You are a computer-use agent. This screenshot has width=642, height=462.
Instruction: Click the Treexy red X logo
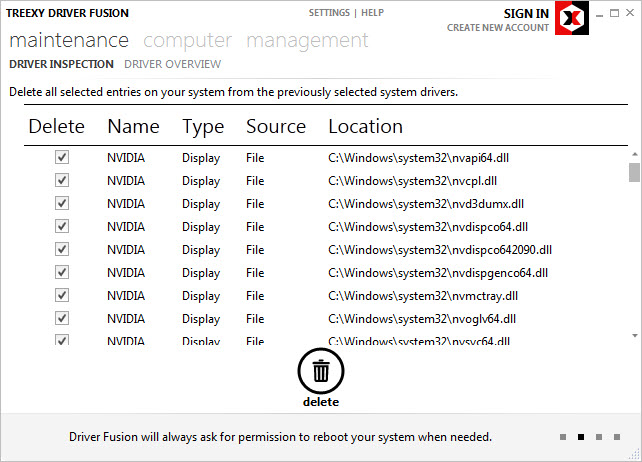click(x=572, y=18)
